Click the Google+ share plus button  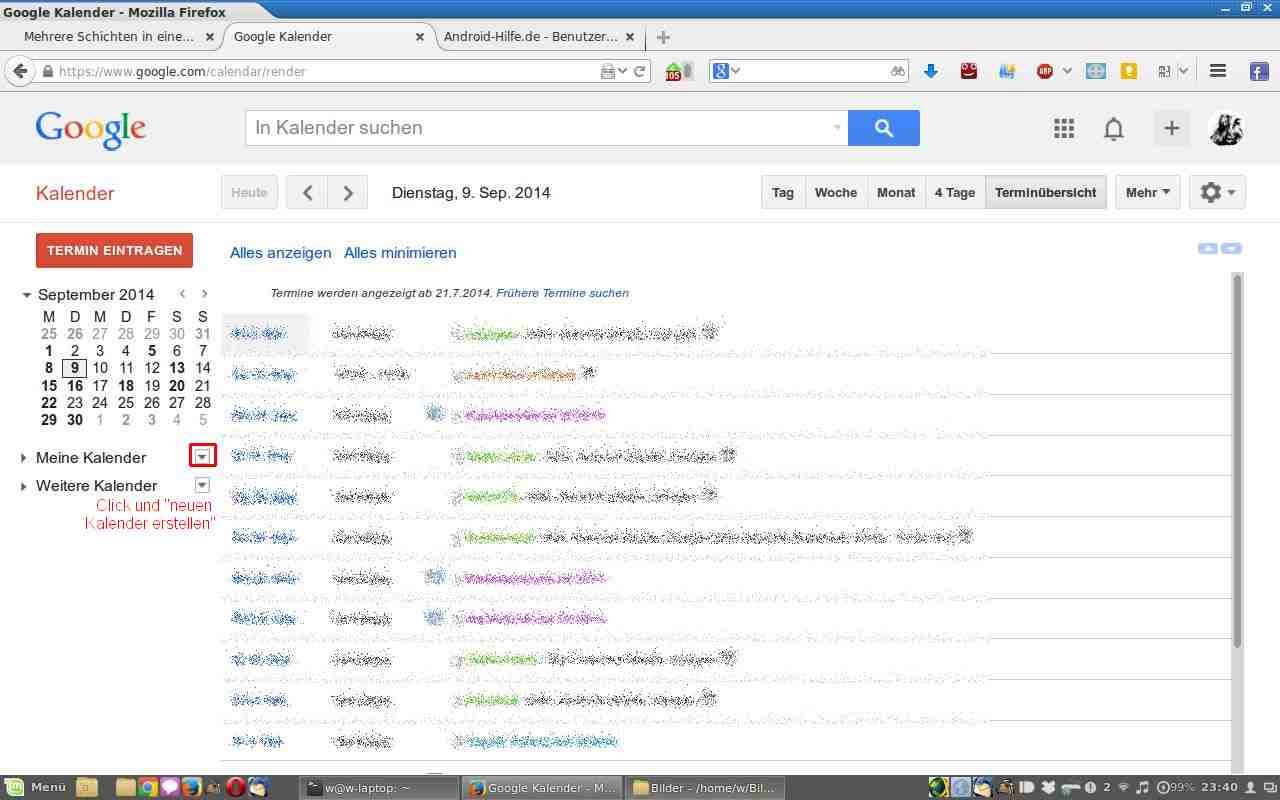1171,128
